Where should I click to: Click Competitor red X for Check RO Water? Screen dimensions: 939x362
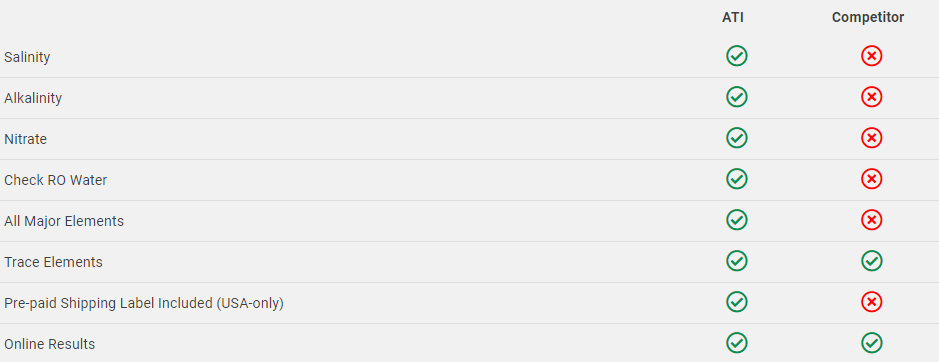tap(871, 179)
